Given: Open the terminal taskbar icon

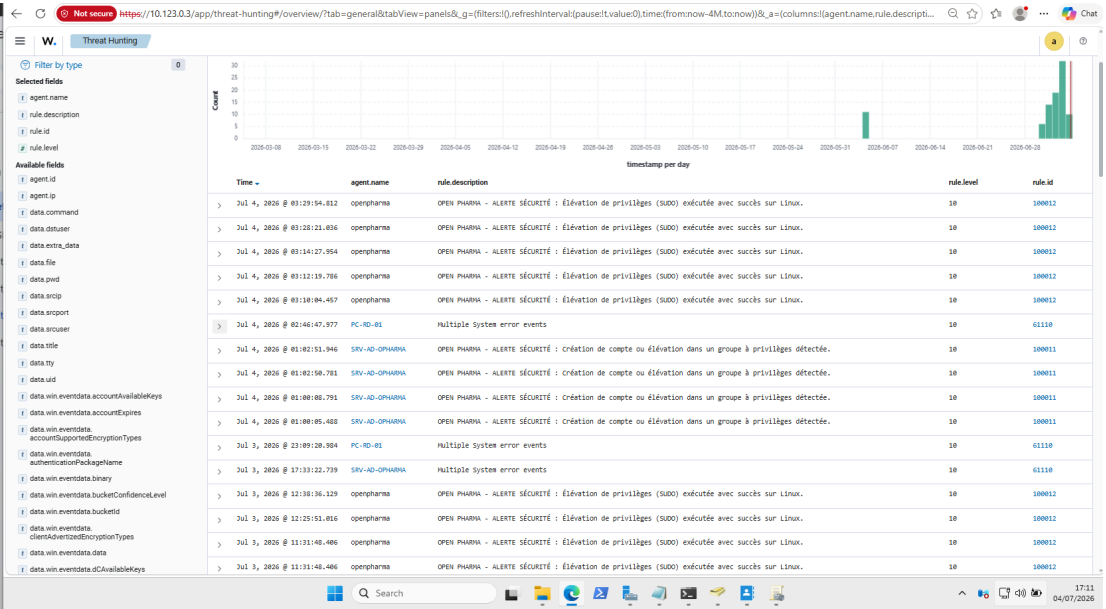Looking at the screenshot, I should click(x=688, y=593).
